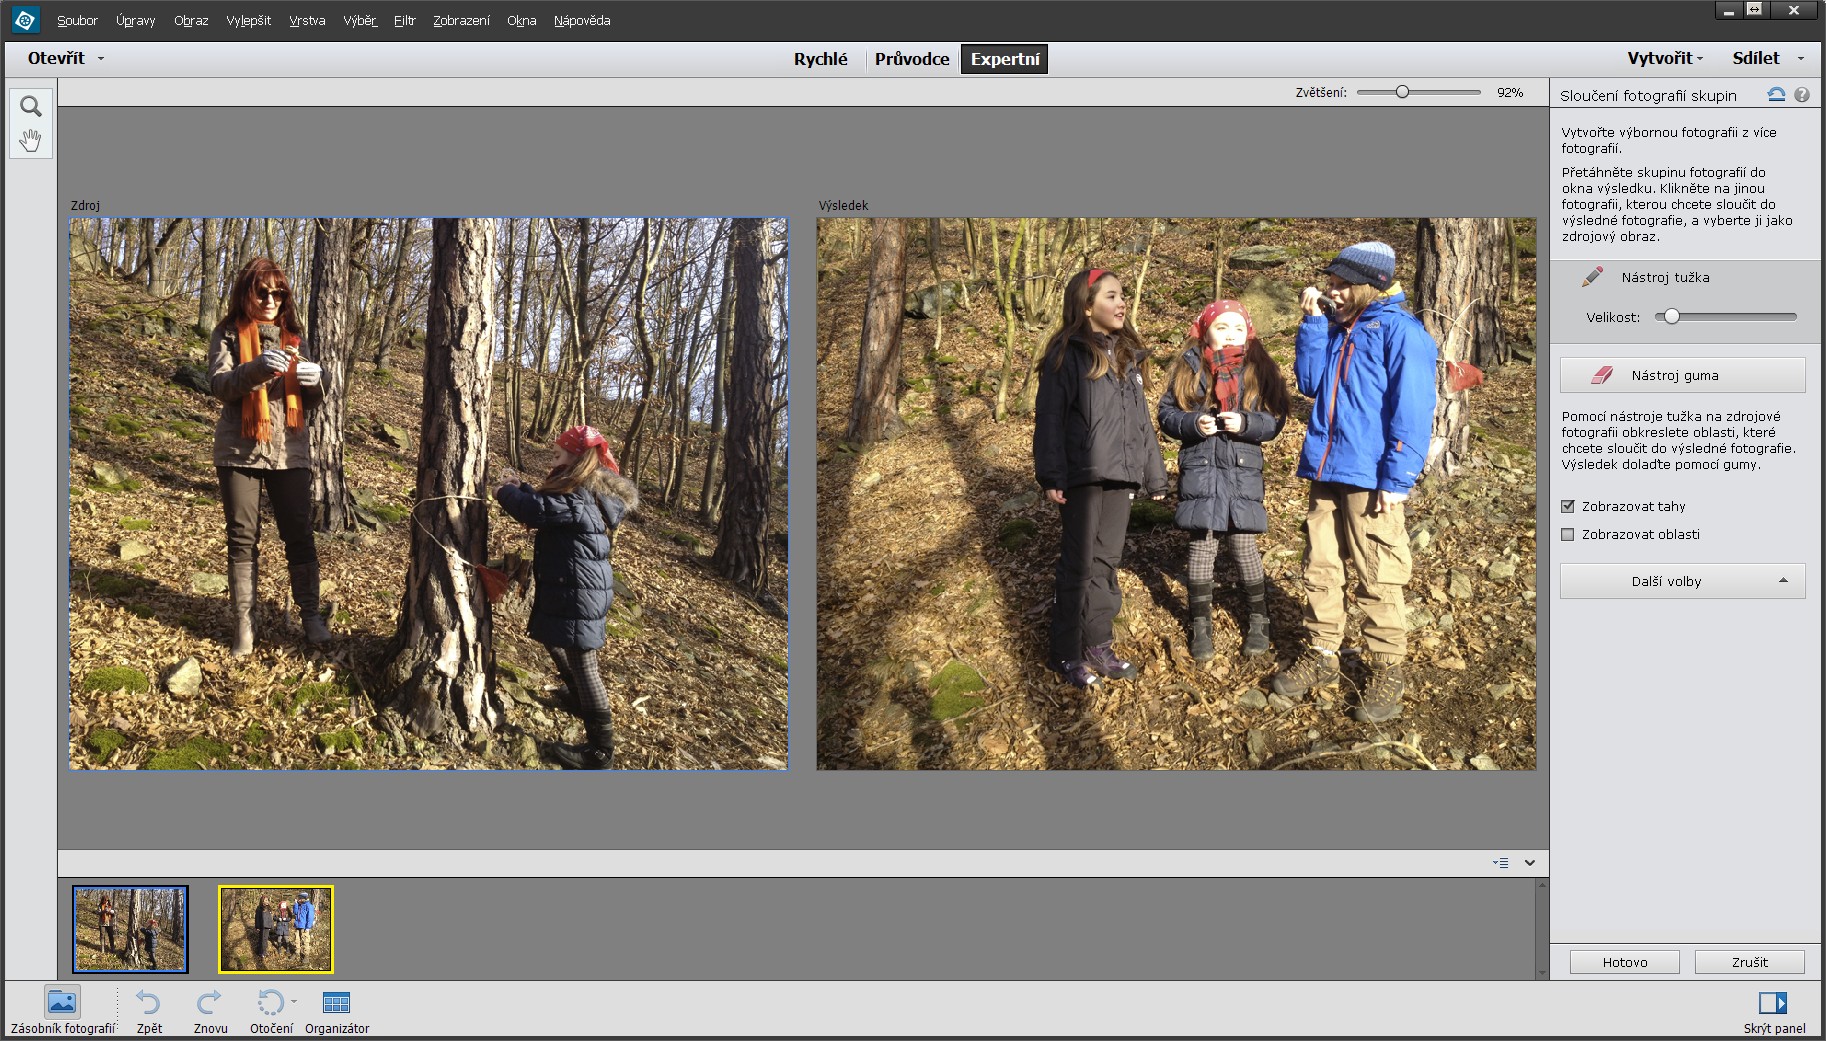1826x1041 pixels.
Task: Enable Zobrazovat oblasti checkbox
Action: coord(1568,535)
